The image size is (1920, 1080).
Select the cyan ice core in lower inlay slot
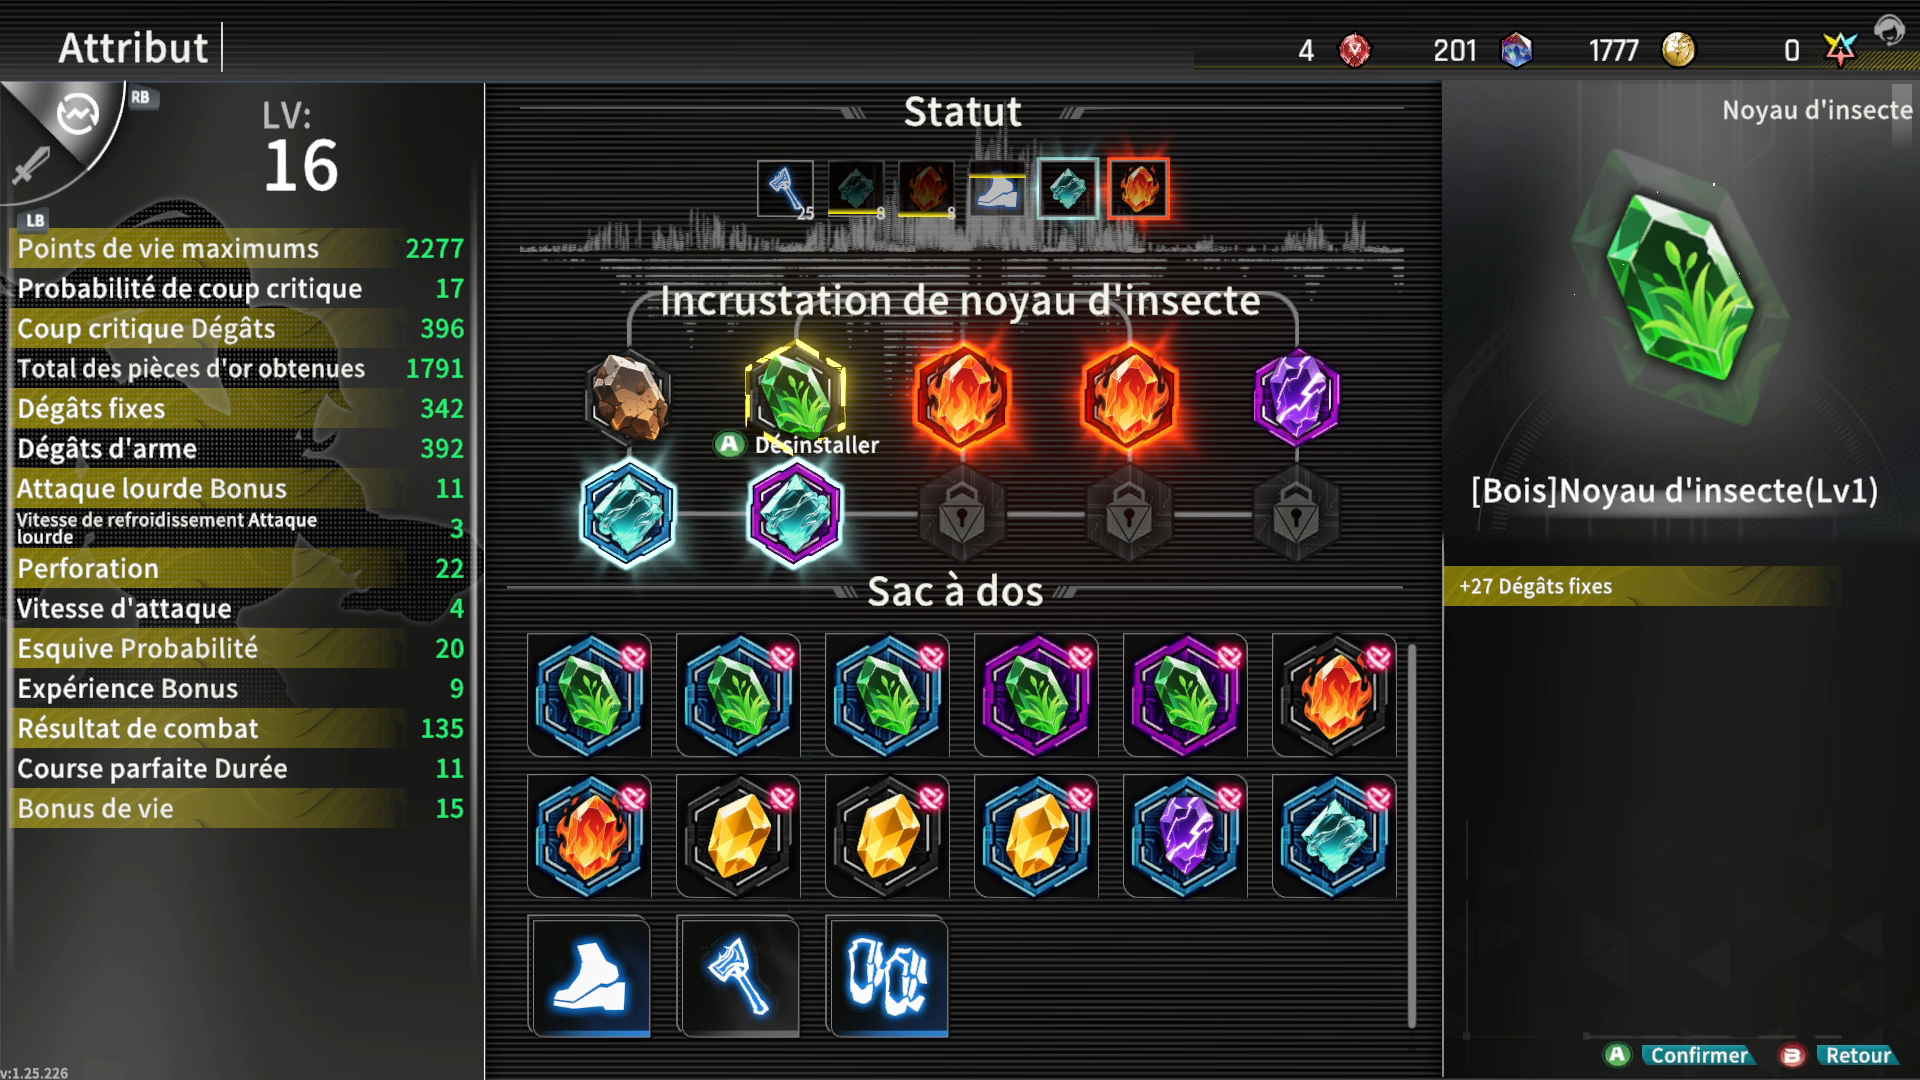click(628, 512)
